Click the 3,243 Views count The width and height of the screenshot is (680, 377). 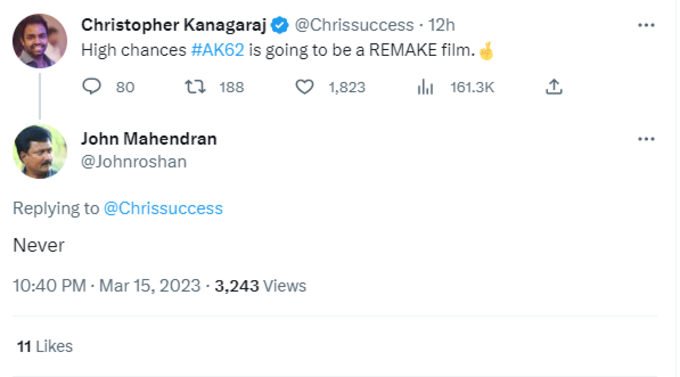[x=260, y=286]
